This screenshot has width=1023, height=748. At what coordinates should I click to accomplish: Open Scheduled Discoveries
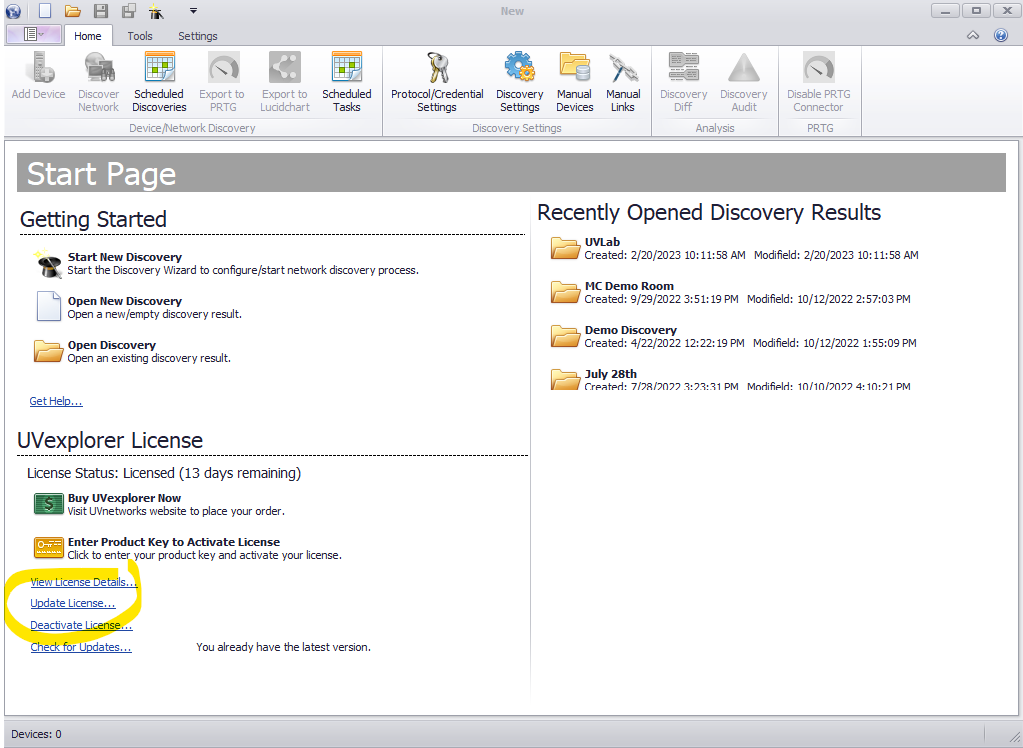(159, 82)
